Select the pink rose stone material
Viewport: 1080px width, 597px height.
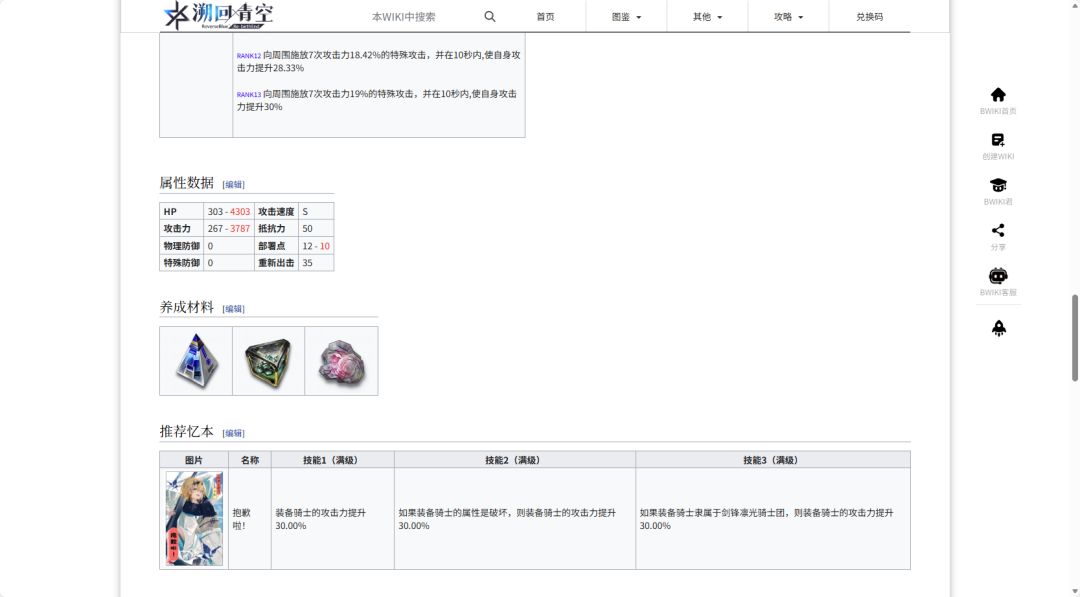pos(342,362)
